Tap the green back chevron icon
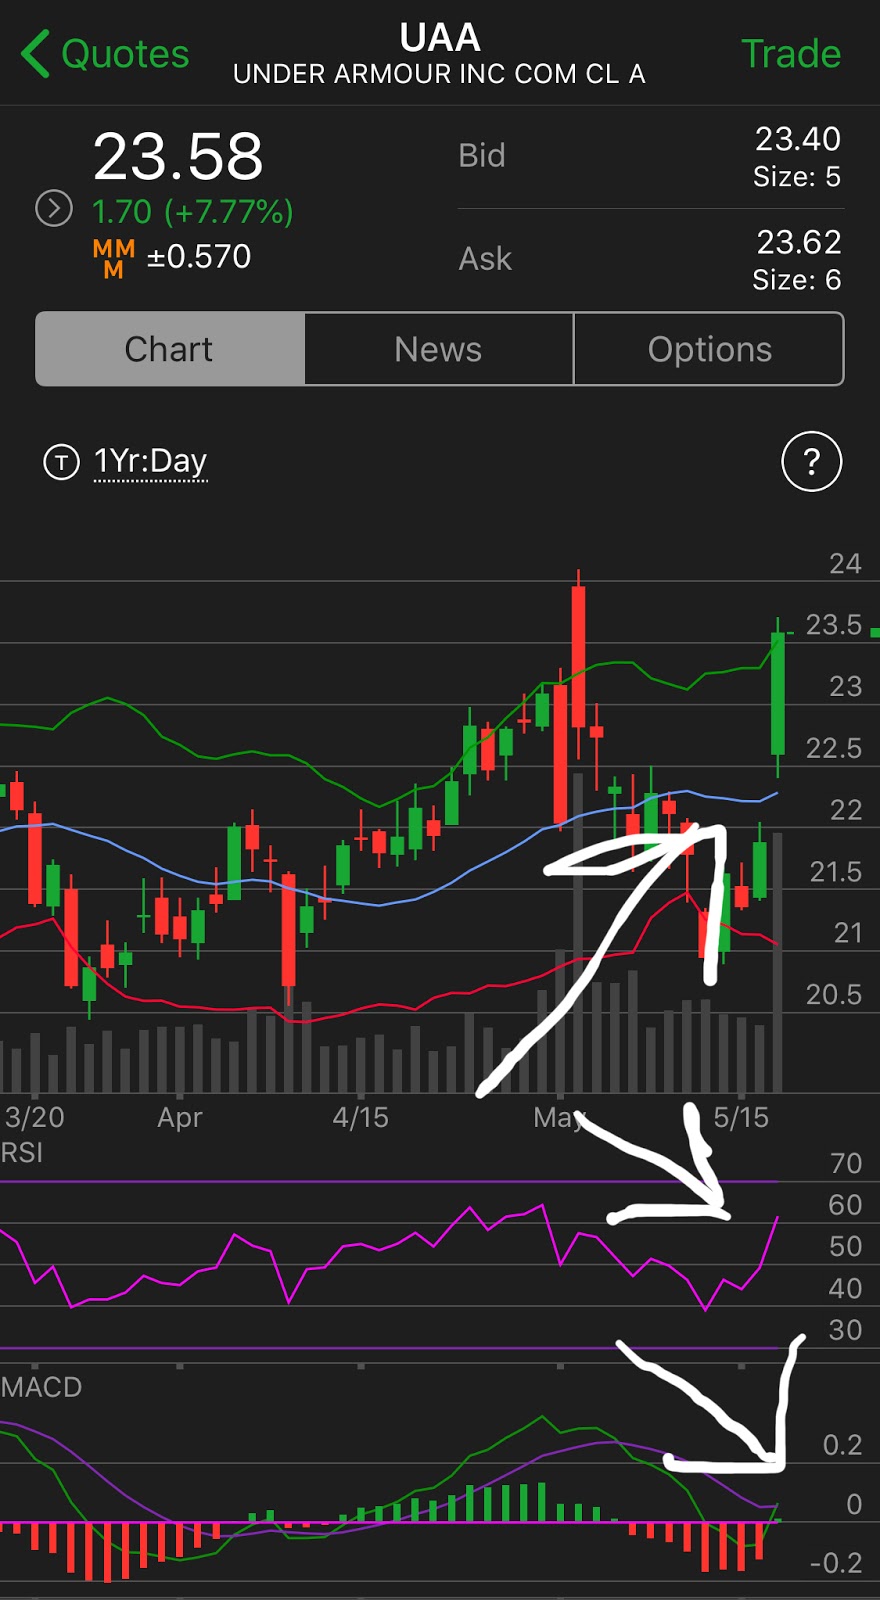Image resolution: width=880 pixels, height=1600 pixels. coord(35,54)
